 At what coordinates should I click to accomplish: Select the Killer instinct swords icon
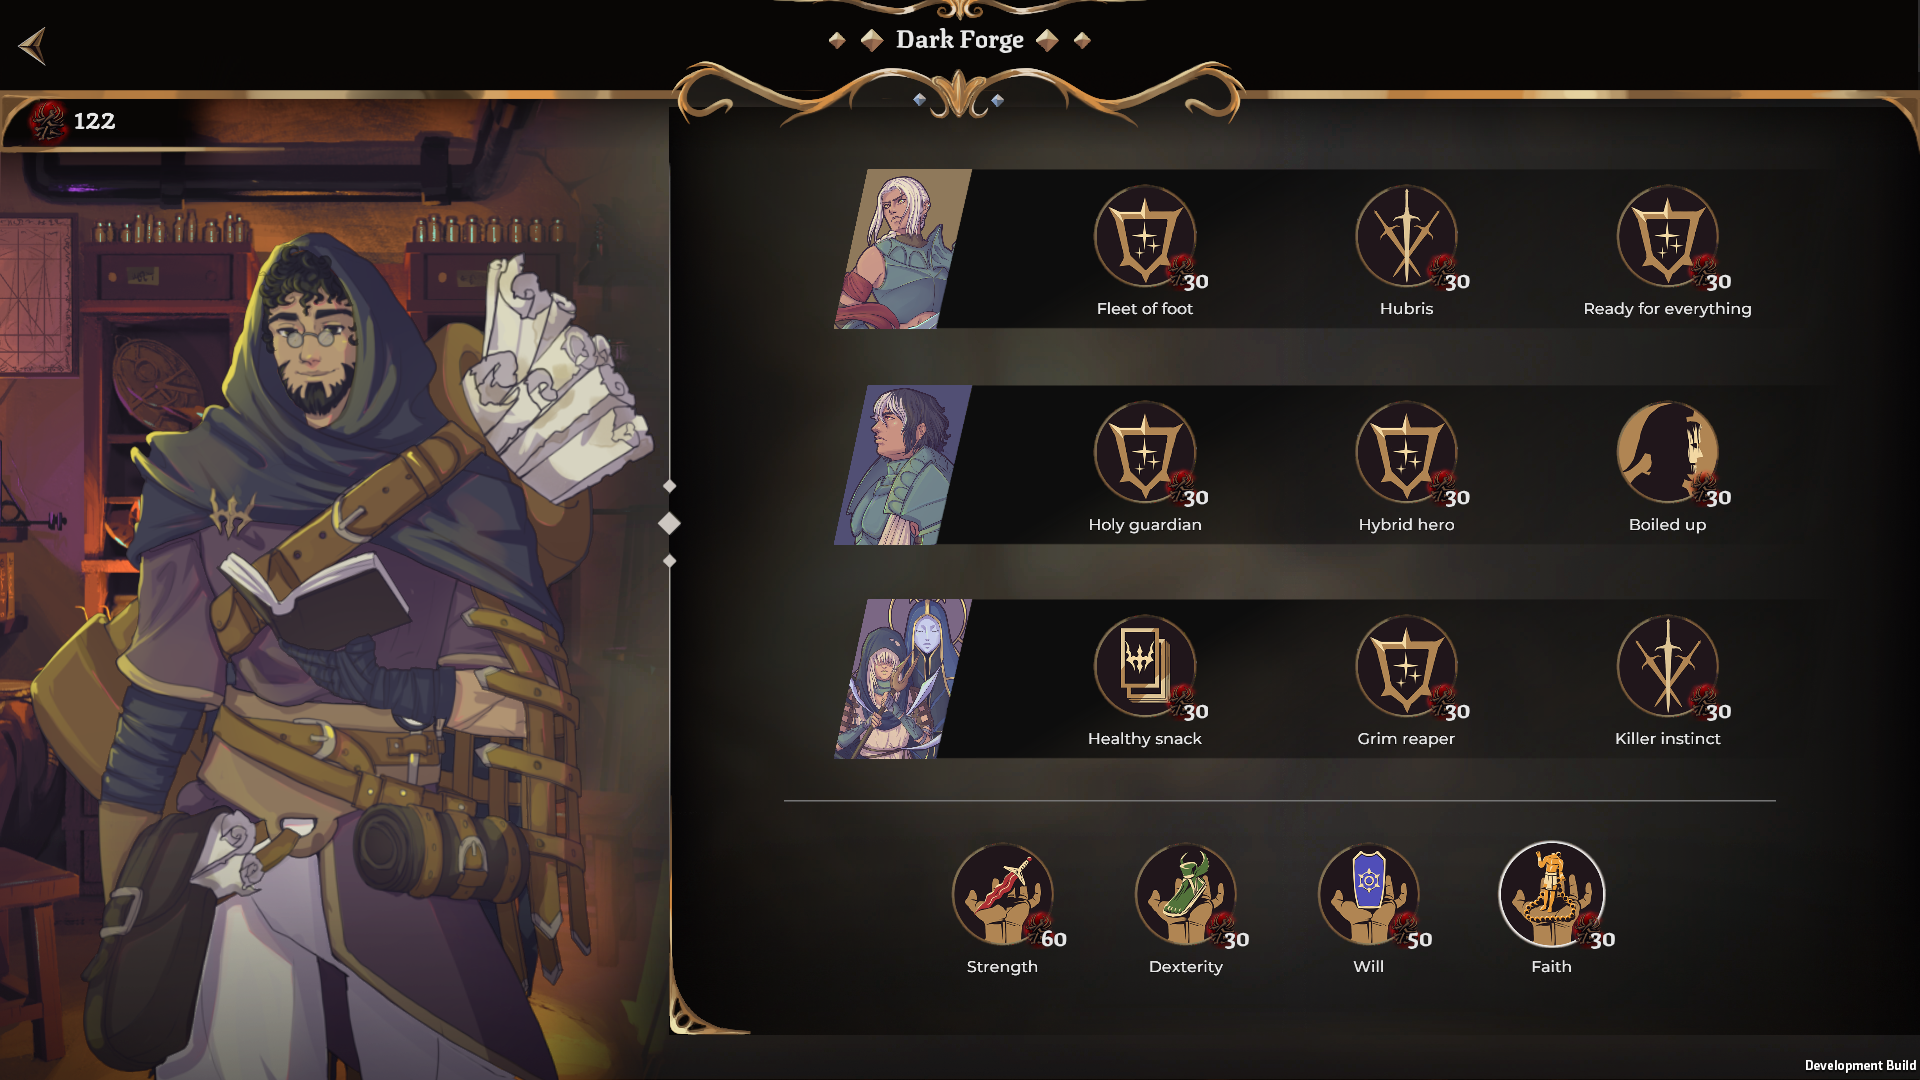click(1667, 667)
